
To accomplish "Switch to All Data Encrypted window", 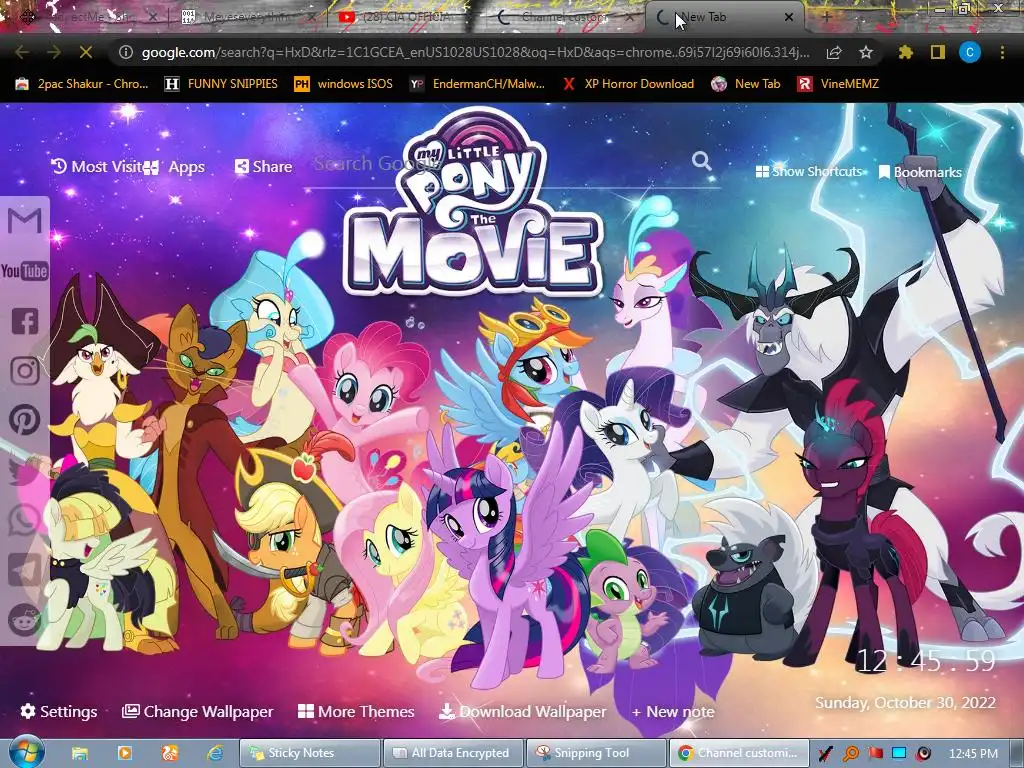I will [x=453, y=753].
